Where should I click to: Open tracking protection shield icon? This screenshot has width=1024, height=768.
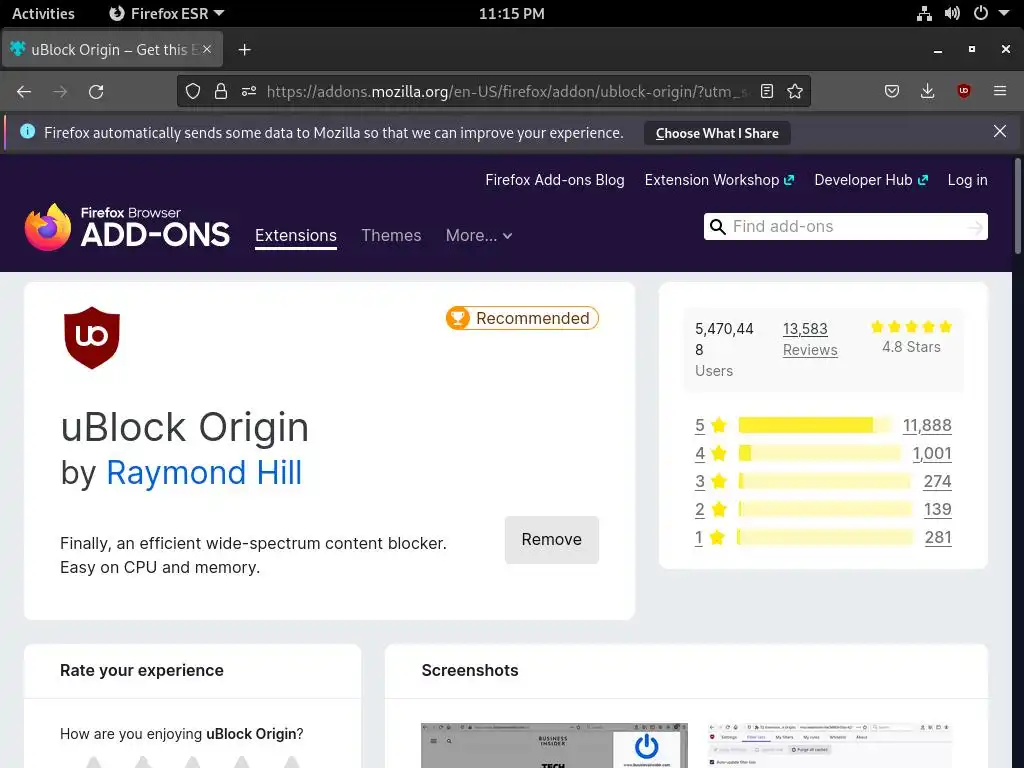(x=193, y=91)
